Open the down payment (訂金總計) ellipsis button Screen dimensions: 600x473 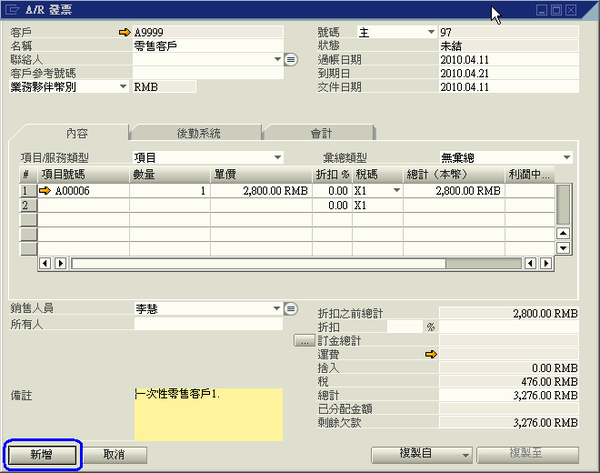305,341
